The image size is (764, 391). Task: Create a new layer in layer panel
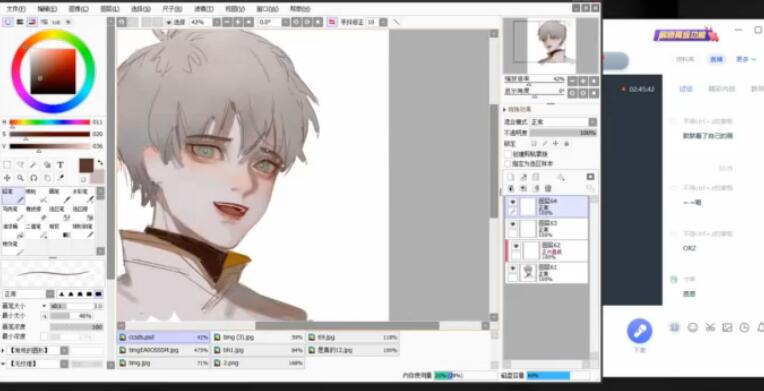(511, 176)
